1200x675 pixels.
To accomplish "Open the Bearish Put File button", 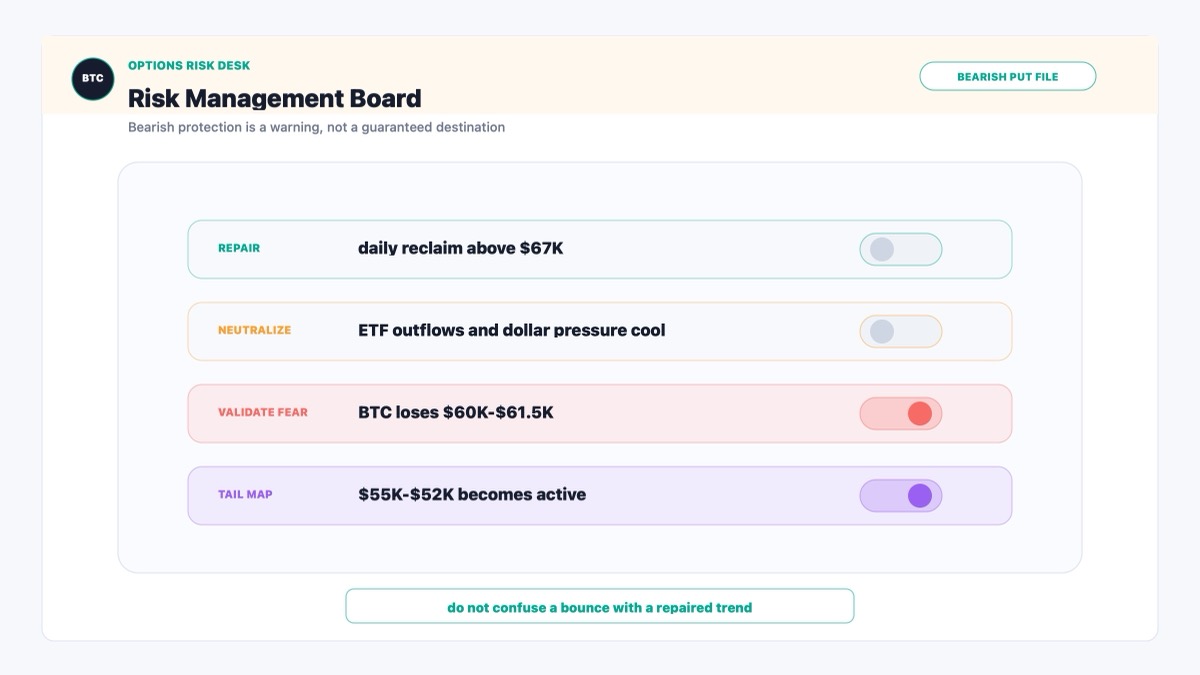I will pos(1007,76).
